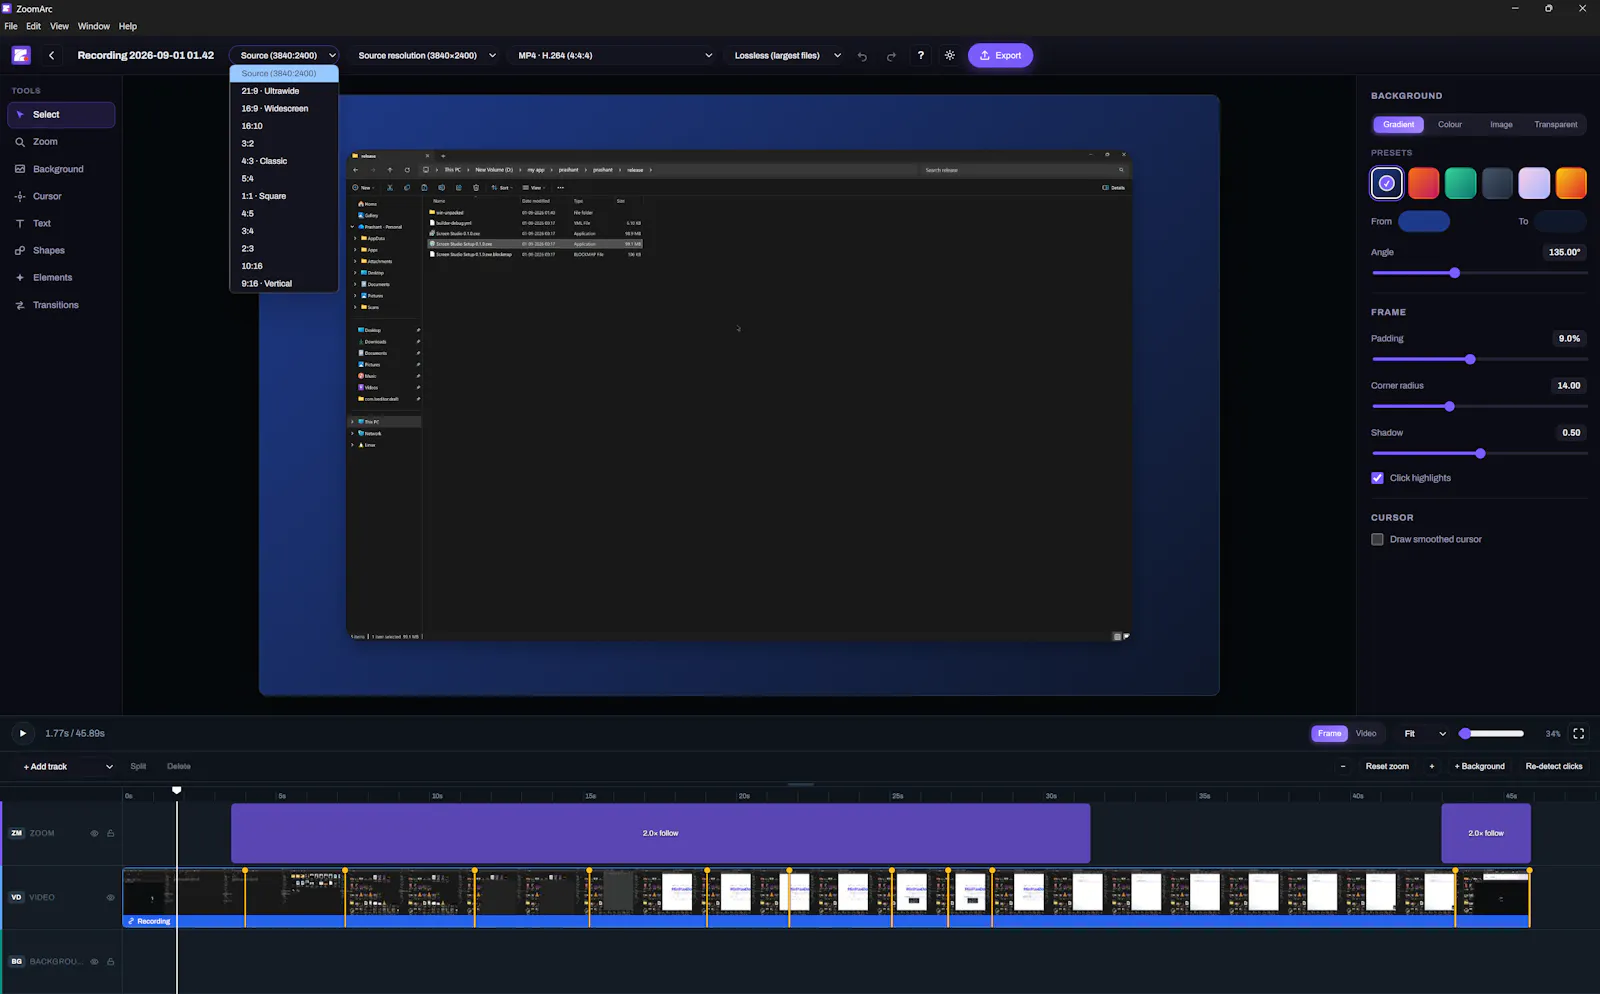Switch to Transparent background tab

click(1556, 125)
